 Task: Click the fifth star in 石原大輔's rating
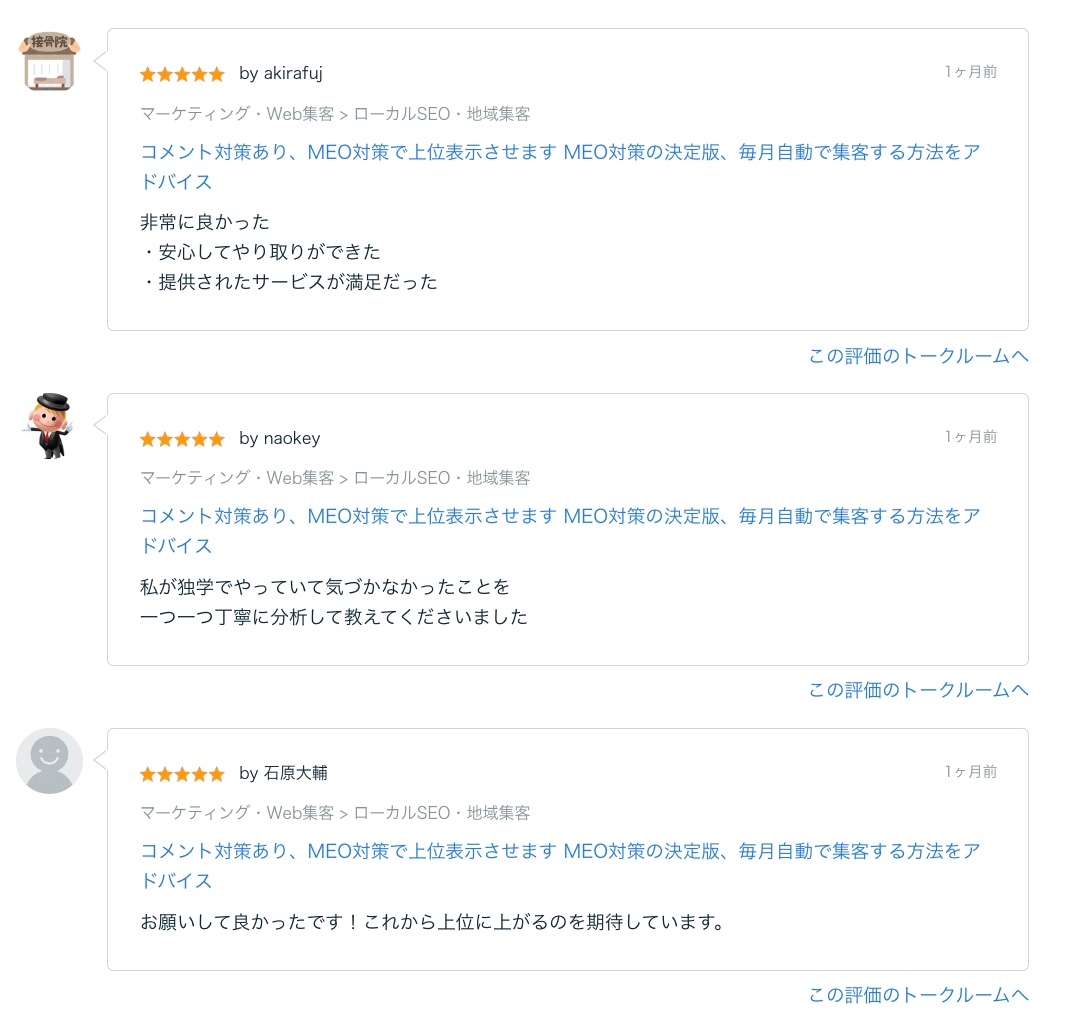click(217, 774)
